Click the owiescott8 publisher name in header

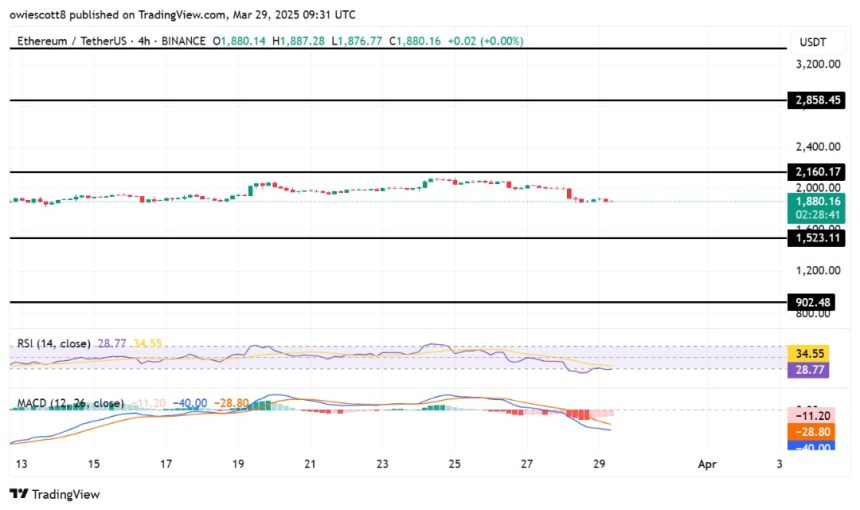tap(39, 14)
